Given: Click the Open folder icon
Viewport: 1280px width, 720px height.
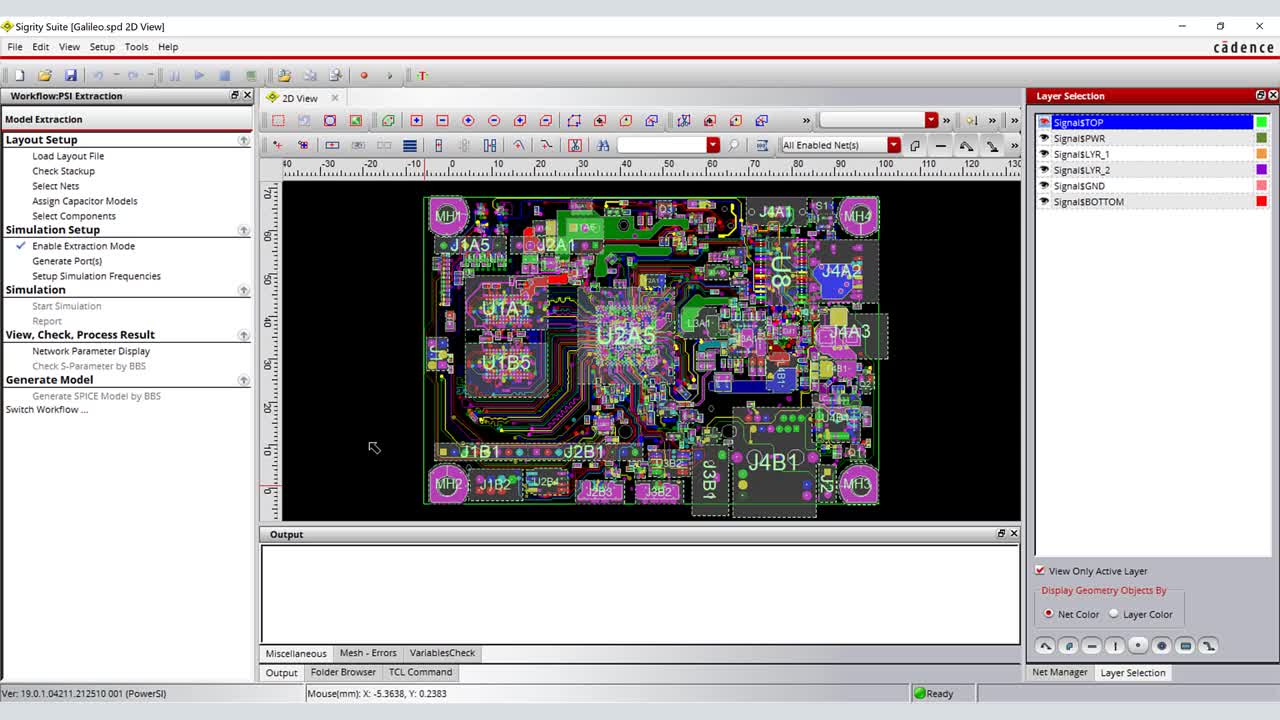Looking at the screenshot, I should pos(45,75).
